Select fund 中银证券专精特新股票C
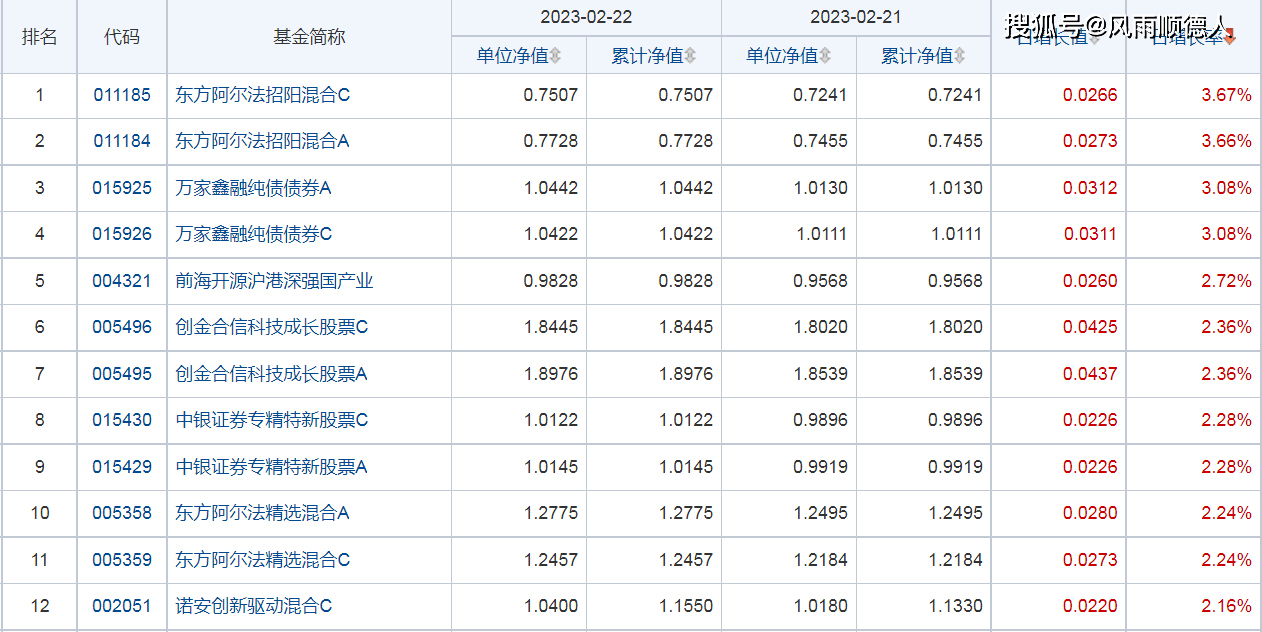Viewport: 1262px width, 632px height. click(x=272, y=420)
